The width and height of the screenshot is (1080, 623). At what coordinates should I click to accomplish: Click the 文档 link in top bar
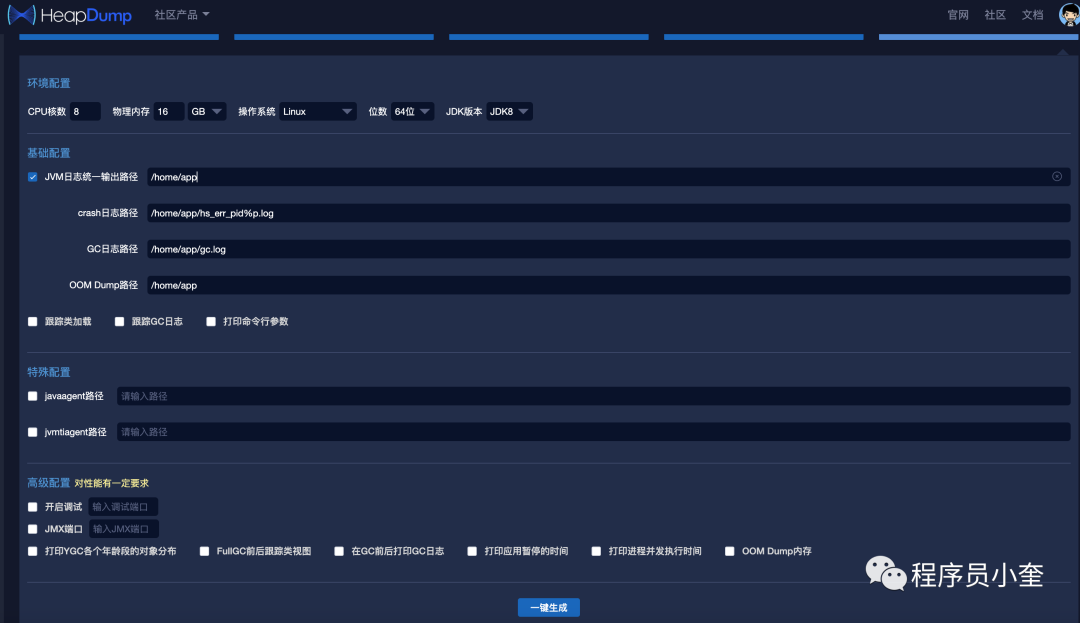tap(1032, 15)
